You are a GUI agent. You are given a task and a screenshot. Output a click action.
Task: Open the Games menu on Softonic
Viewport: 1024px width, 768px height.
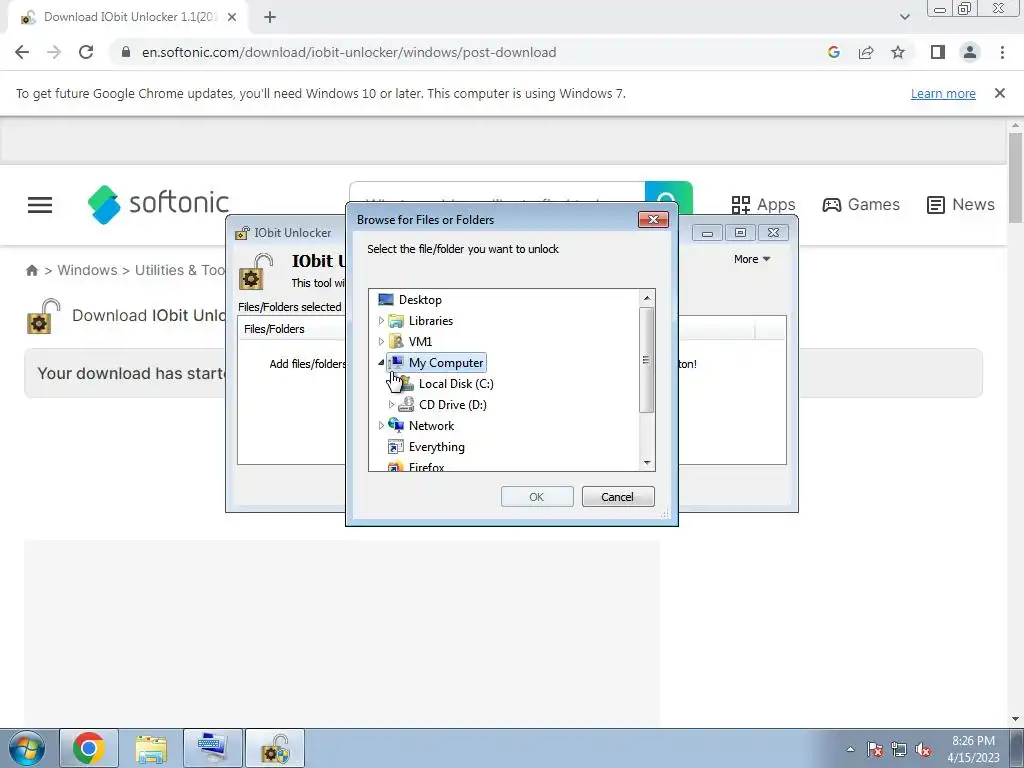tap(860, 204)
